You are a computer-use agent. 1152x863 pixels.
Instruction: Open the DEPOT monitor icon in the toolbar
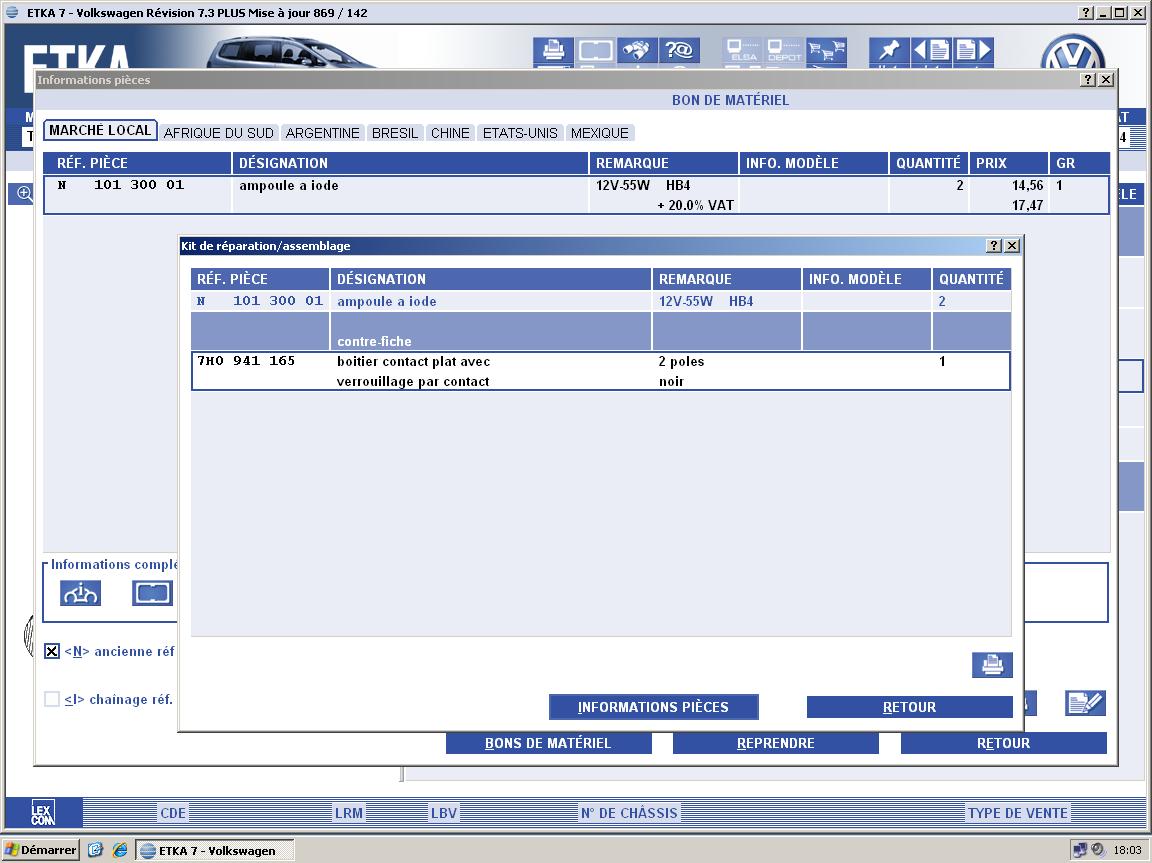click(x=785, y=51)
